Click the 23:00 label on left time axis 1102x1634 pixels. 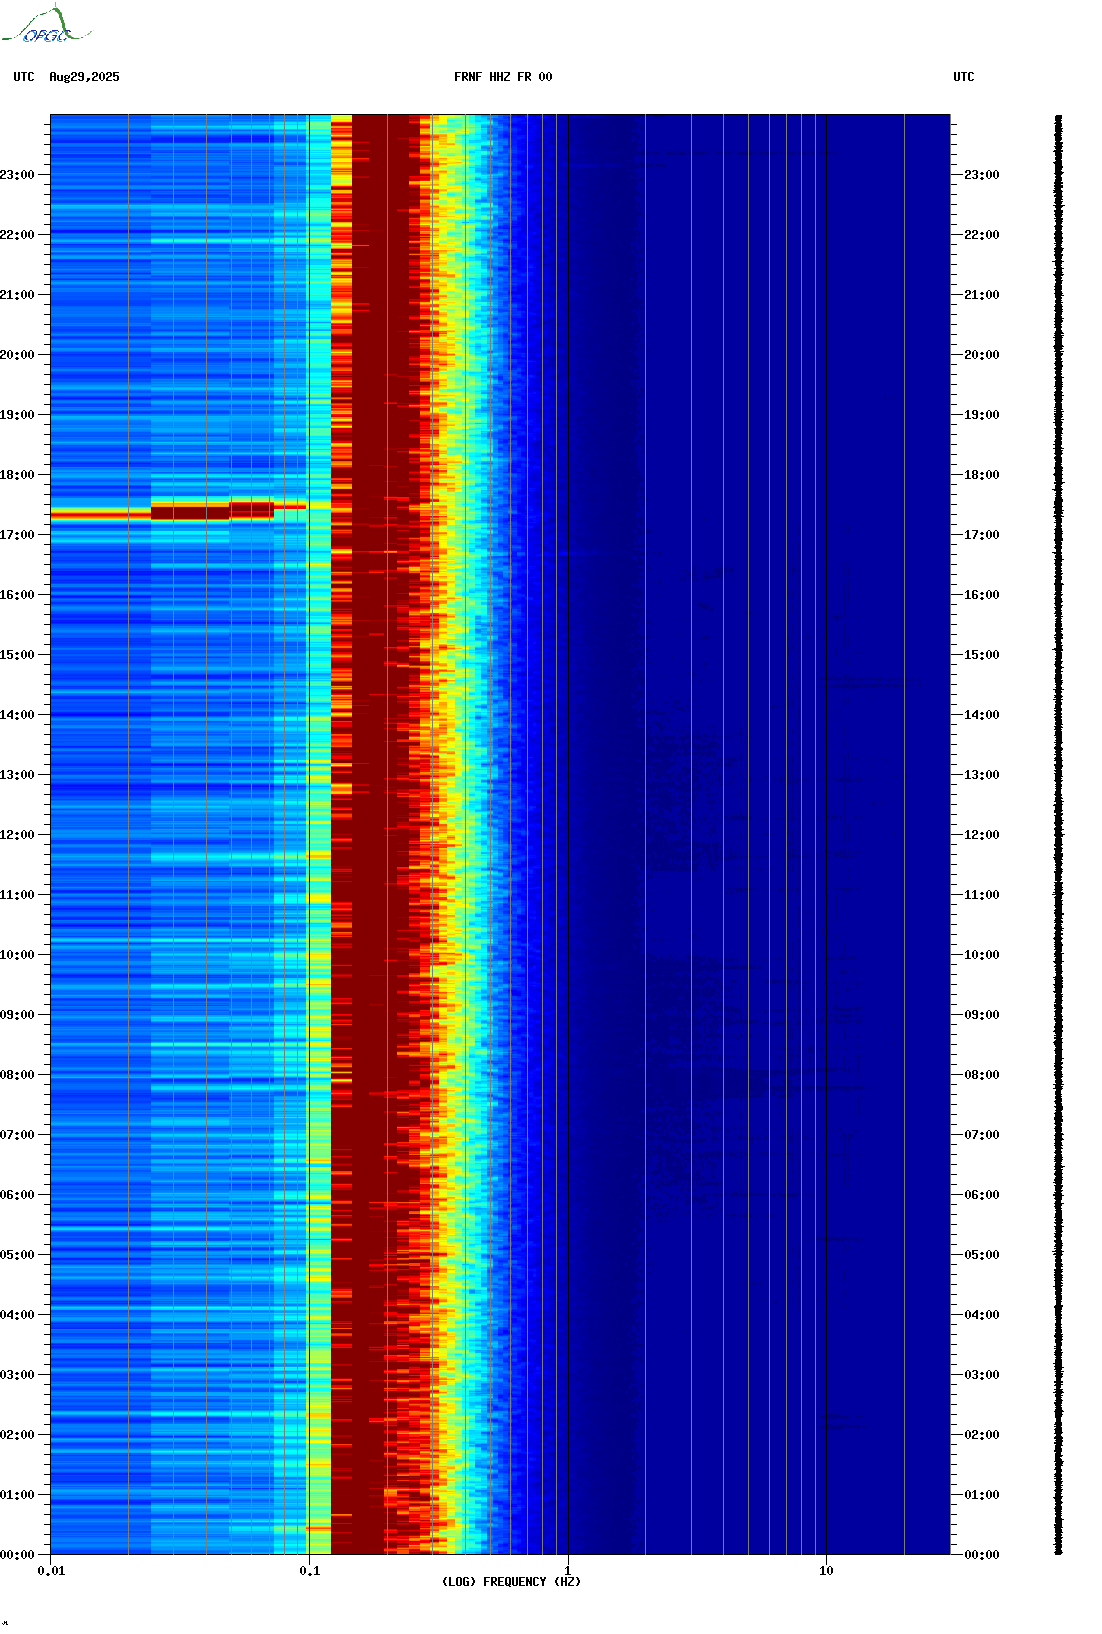pyautogui.click(x=17, y=175)
